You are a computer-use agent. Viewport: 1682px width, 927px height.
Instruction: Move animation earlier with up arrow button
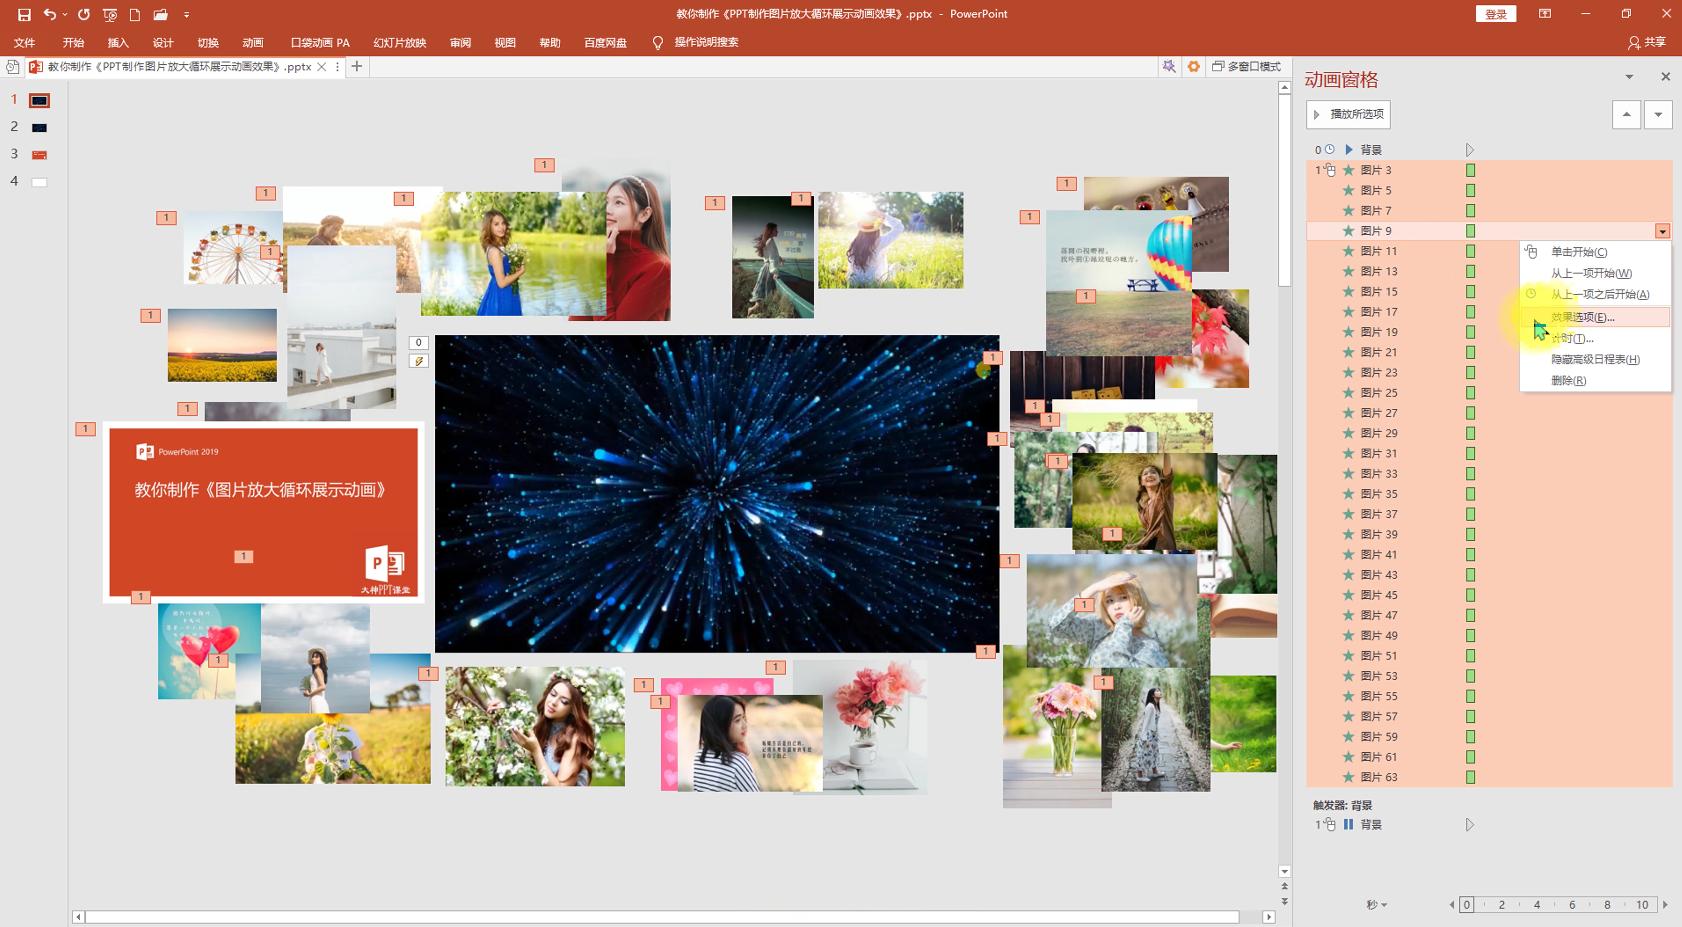click(1626, 114)
